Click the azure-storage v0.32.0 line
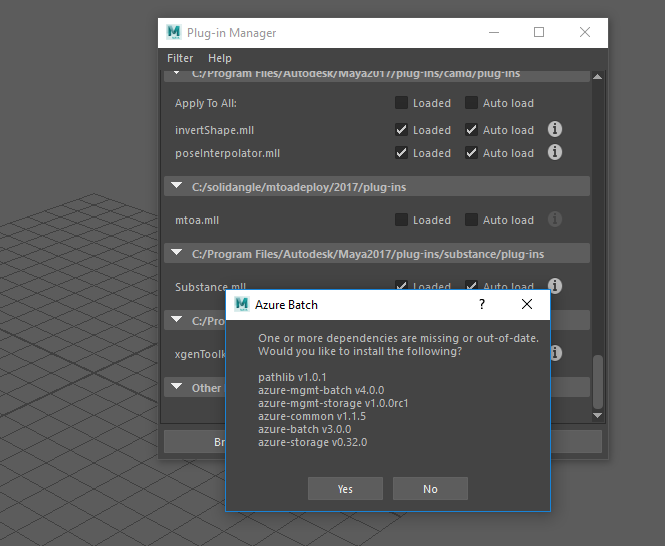This screenshot has width=665, height=546. [313, 442]
